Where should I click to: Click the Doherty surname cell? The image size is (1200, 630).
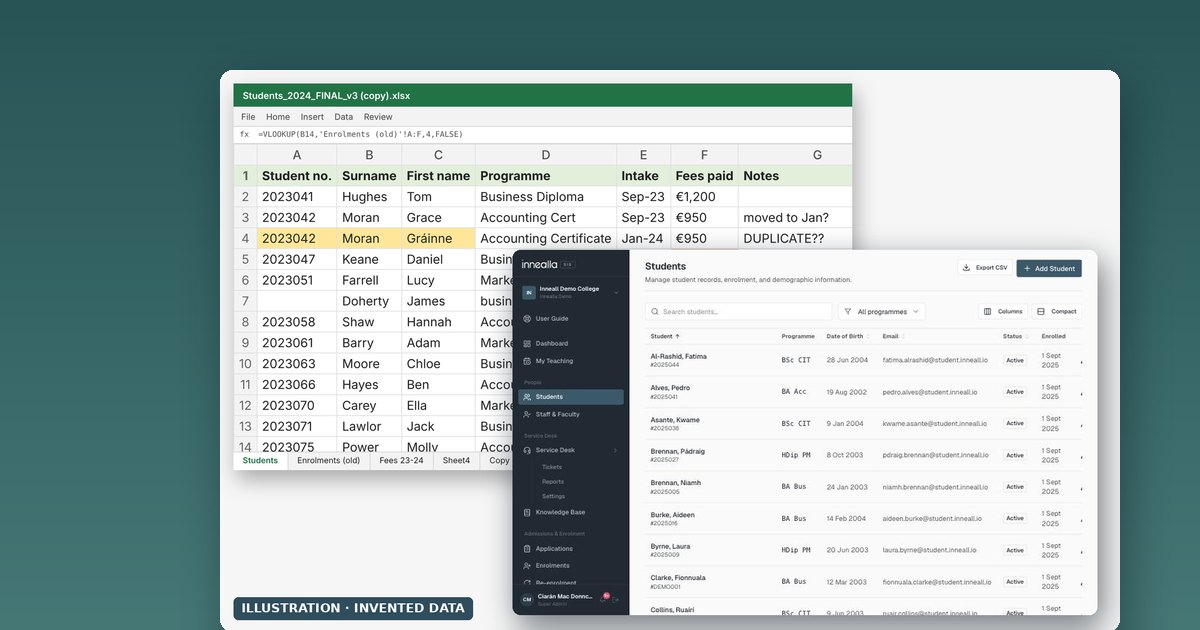(x=369, y=301)
